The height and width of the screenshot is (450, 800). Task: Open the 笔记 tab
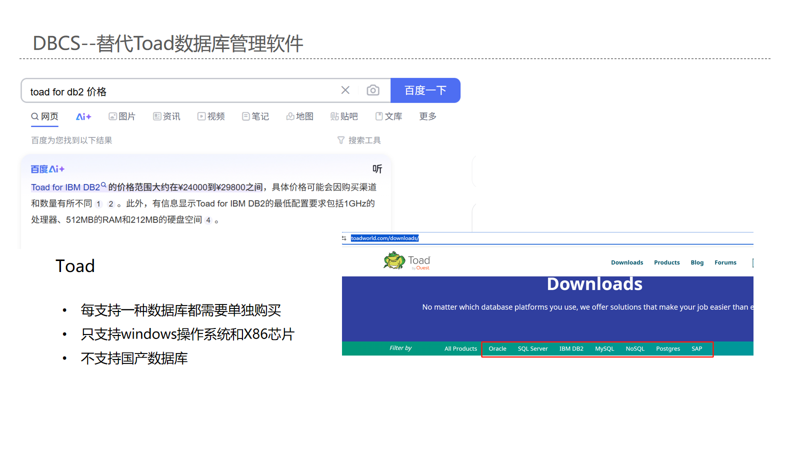[x=255, y=116]
